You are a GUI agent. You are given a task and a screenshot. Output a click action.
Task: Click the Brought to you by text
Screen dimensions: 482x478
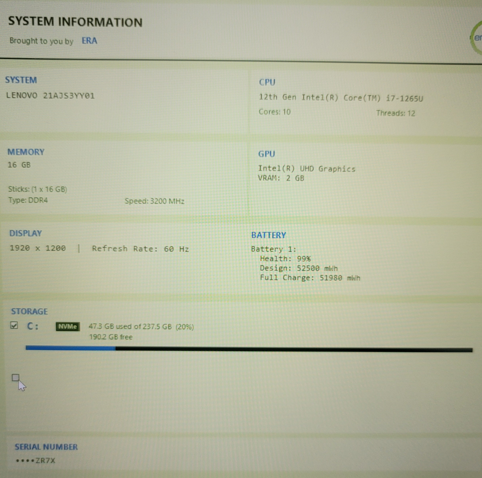tap(41, 41)
